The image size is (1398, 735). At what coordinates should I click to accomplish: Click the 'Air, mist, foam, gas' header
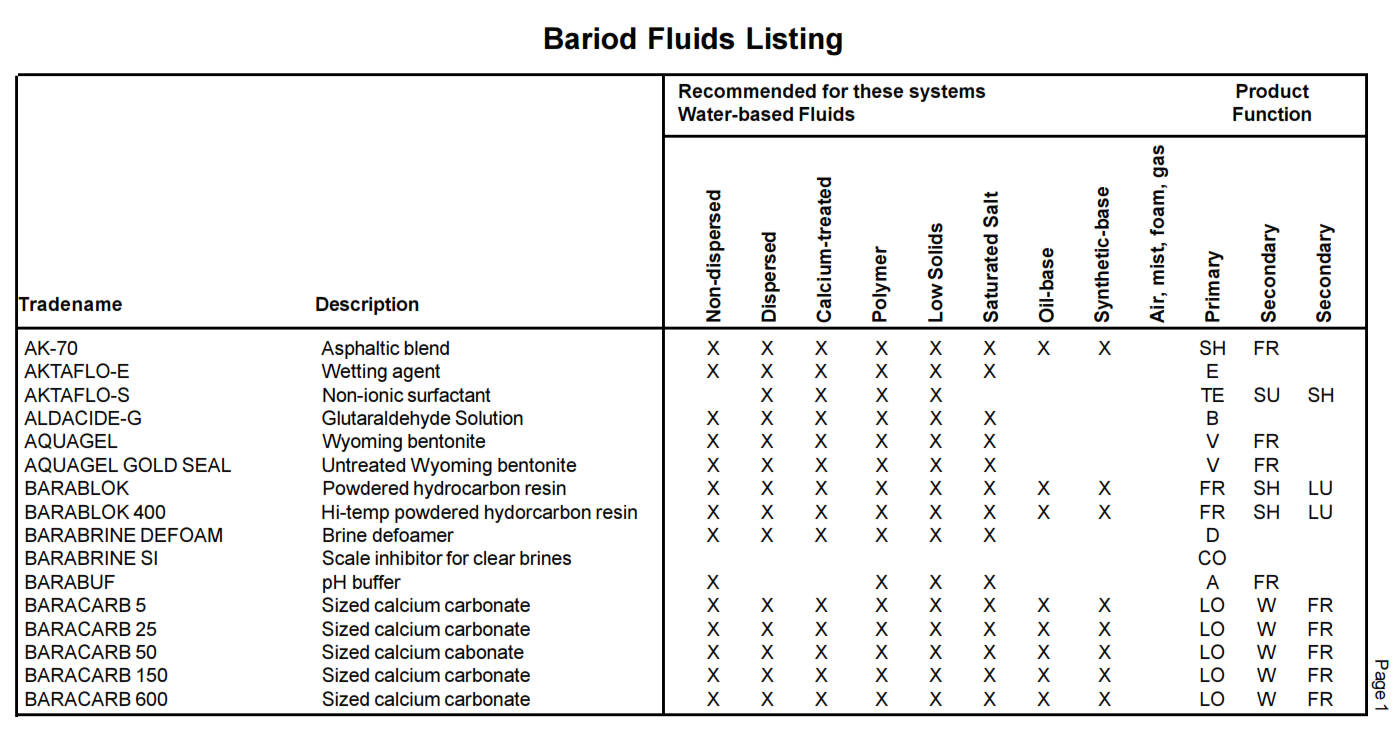click(x=1158, y=234)
